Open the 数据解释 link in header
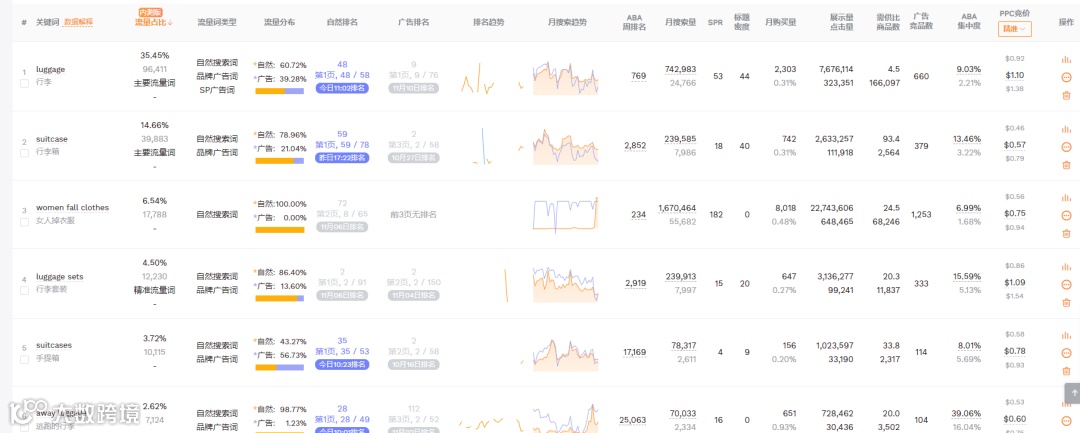 pyautogui.click(x=78, y=22)
